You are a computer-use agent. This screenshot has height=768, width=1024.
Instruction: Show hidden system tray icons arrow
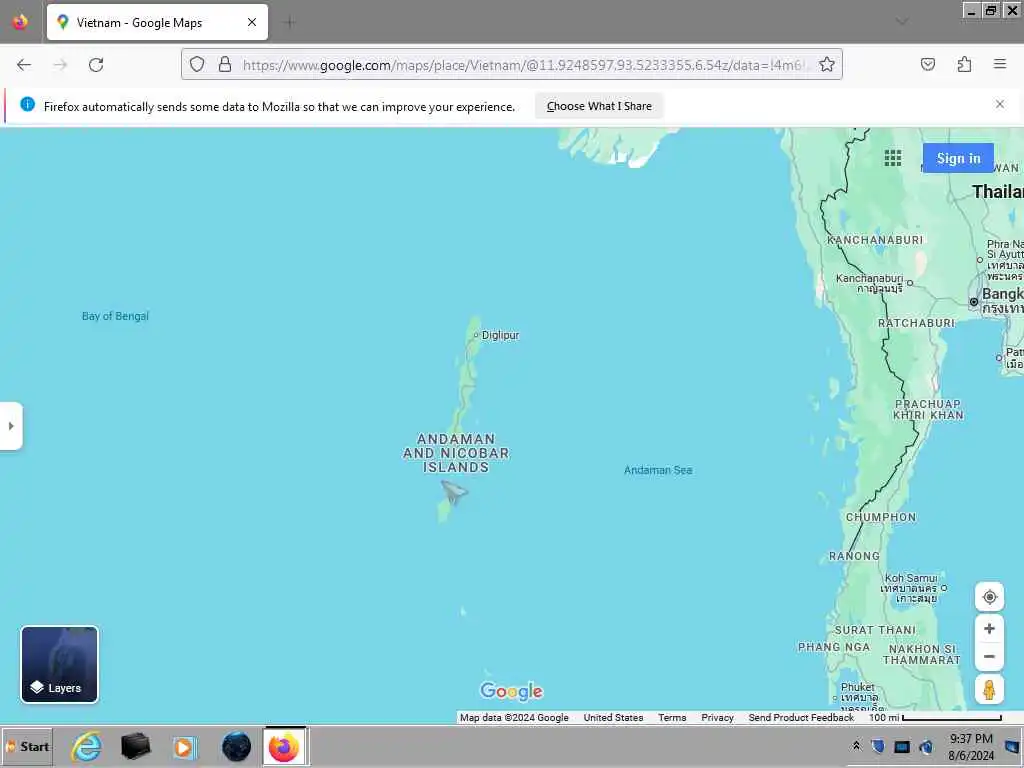point(856,746)
